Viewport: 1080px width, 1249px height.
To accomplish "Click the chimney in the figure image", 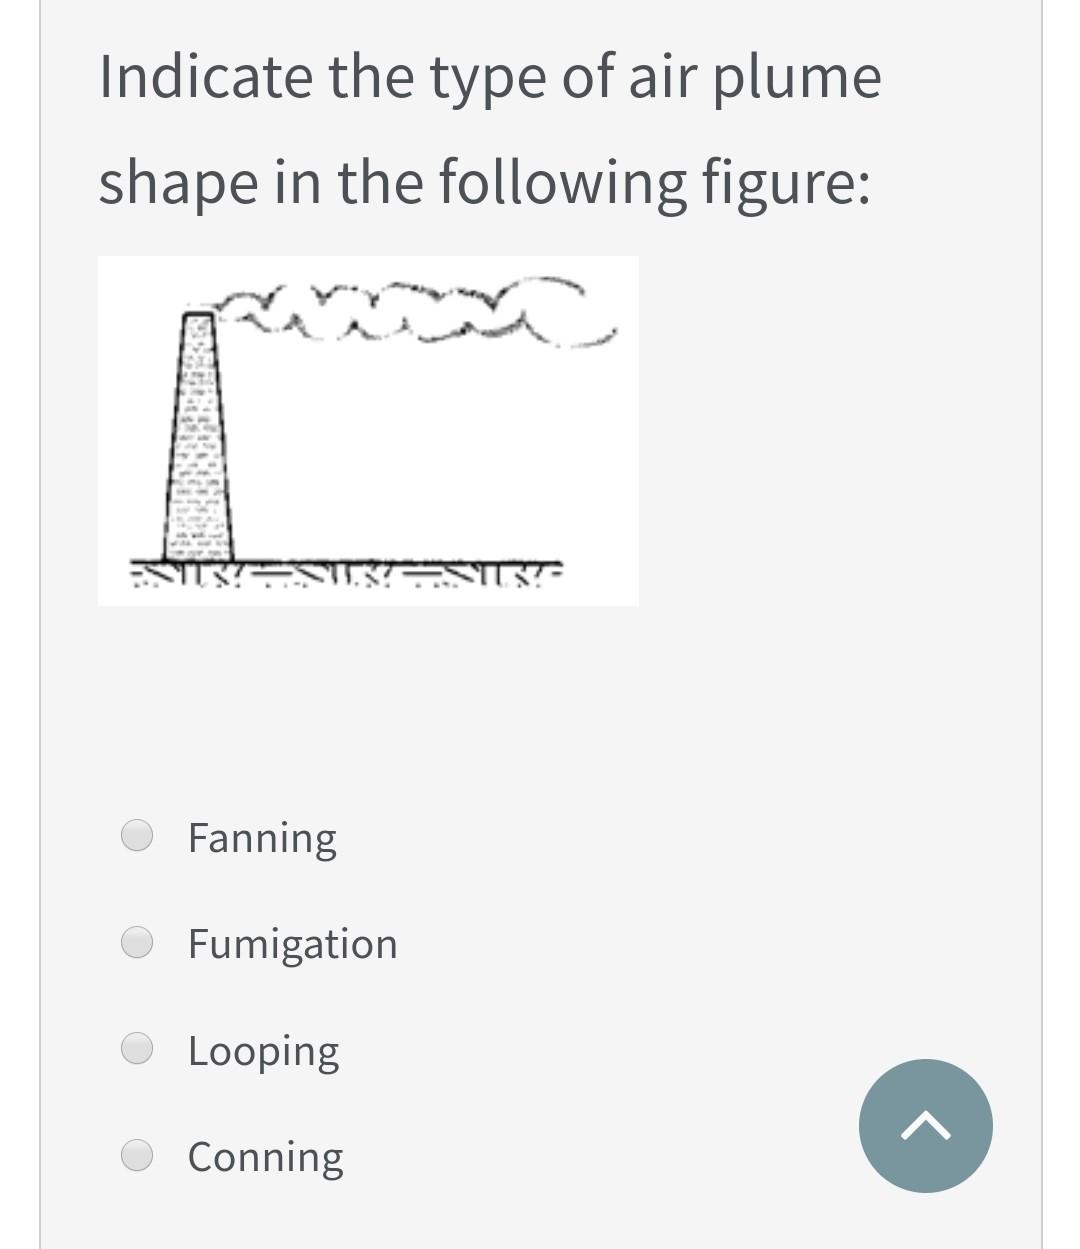I will (197, 440).
